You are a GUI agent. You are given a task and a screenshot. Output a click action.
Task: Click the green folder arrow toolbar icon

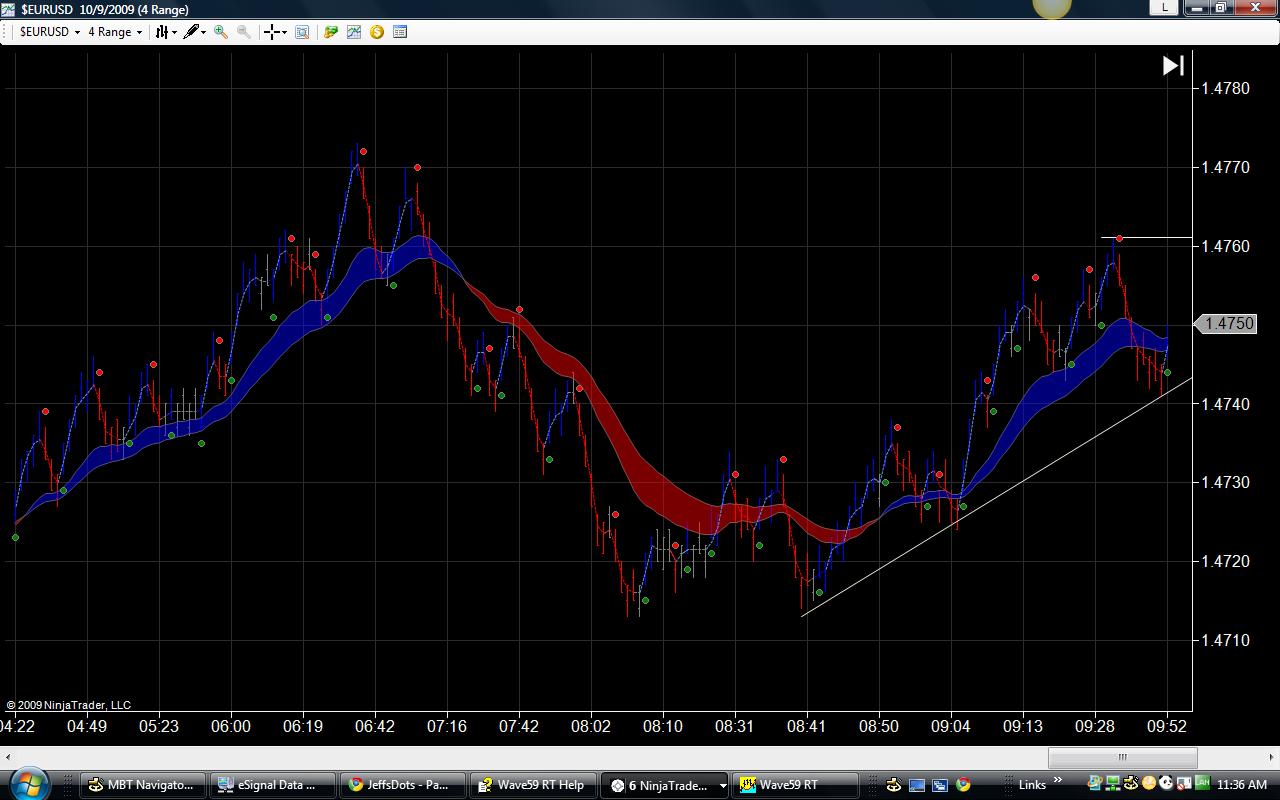click(x=331, y=32)
